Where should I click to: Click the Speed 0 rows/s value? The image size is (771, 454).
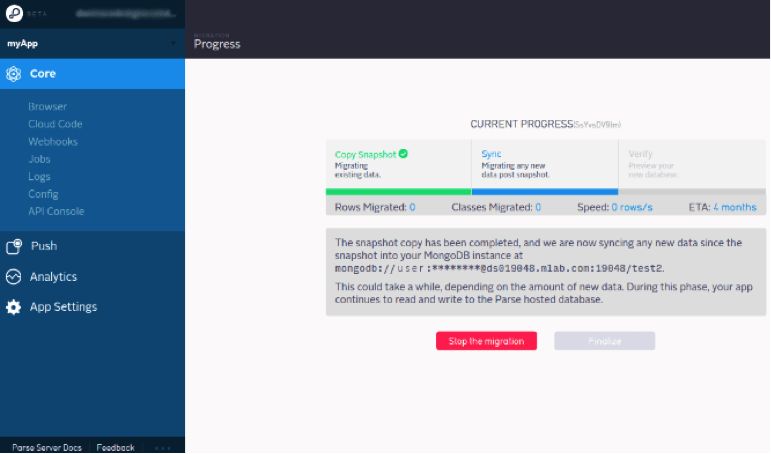(x=632, y=208)
